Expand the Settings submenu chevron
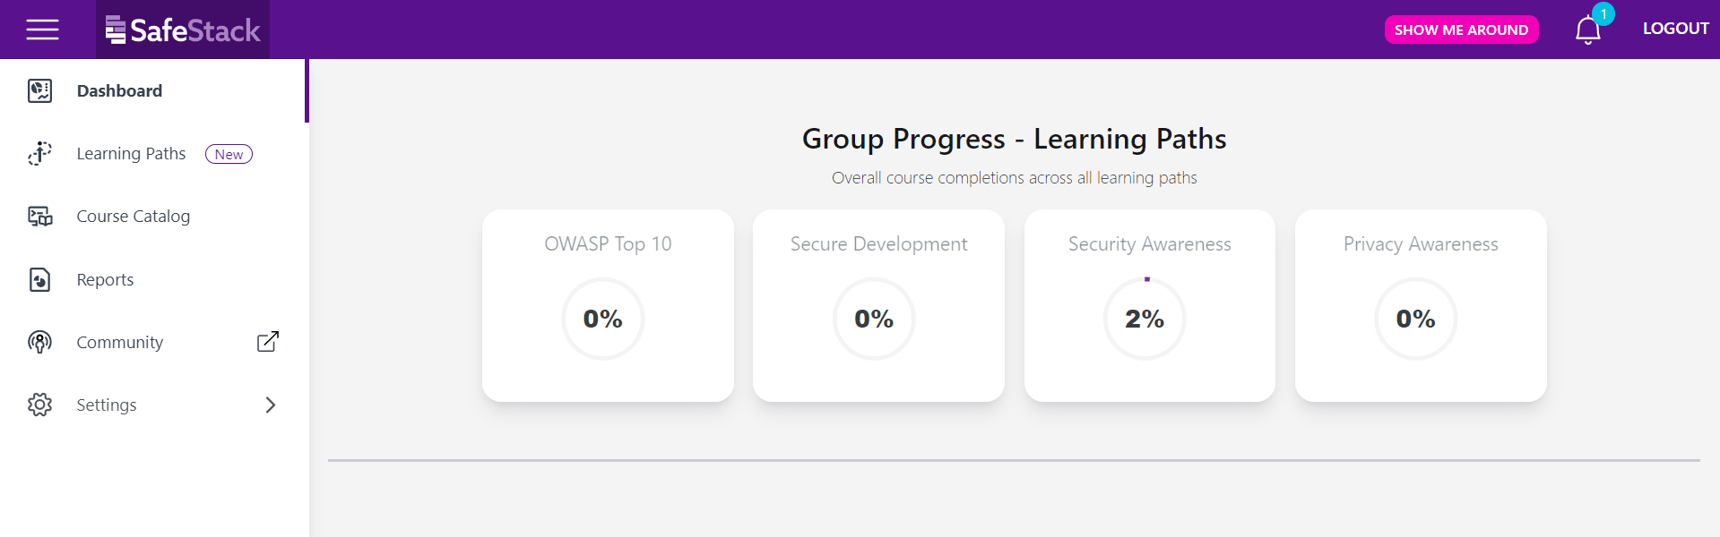The height and width of the screenshot is (537, 1720). pos(270,405)
